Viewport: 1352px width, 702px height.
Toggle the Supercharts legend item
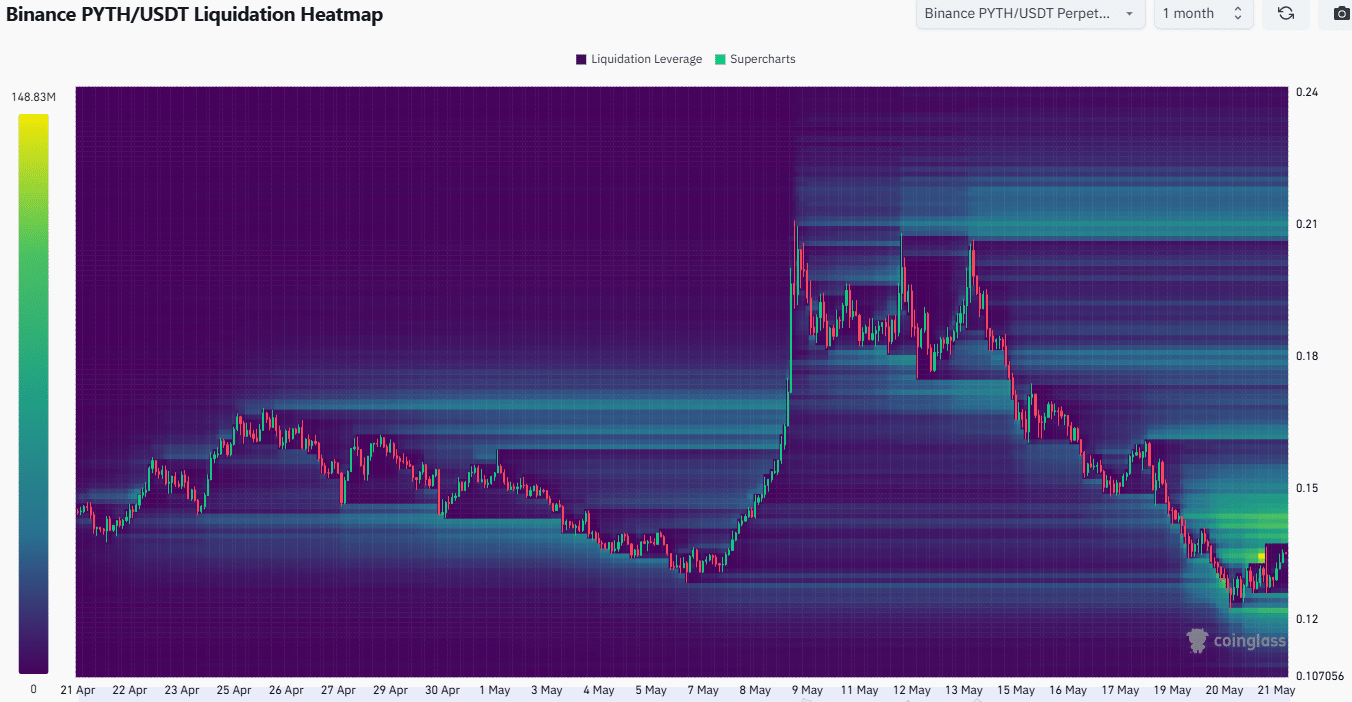click(755, 59)
